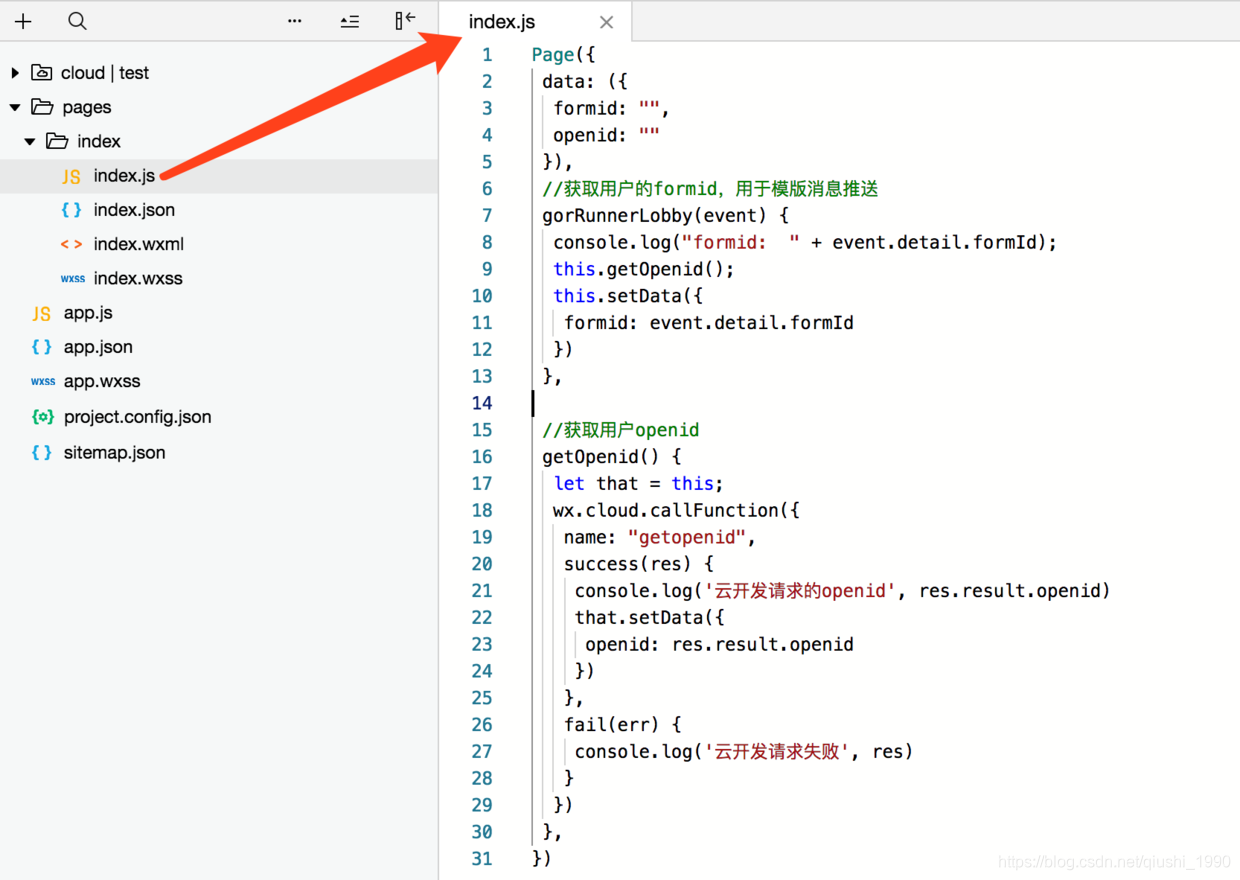Click the green project.config.json icon
The image size is (1240, 880).
[x=42, y=417]
